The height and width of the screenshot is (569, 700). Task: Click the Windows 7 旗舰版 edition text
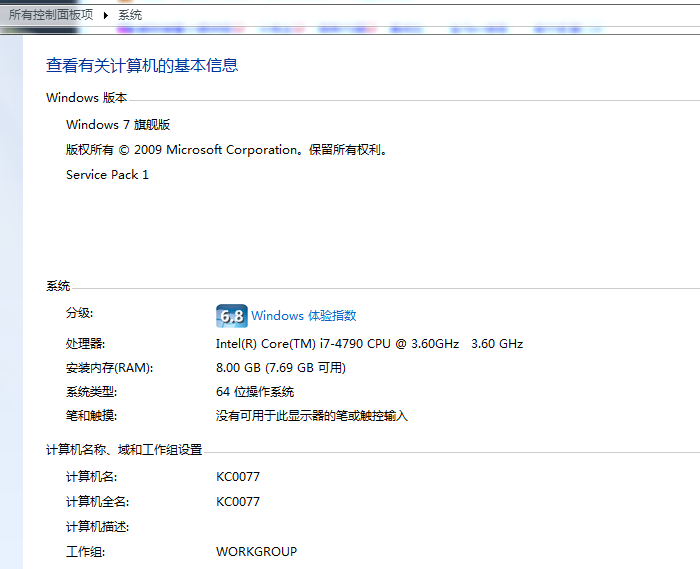tap(118, 125)
